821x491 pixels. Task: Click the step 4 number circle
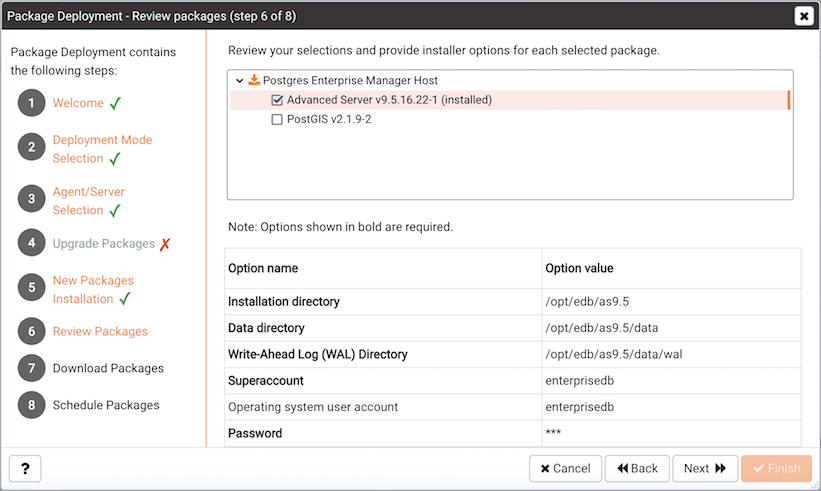point(31,243)
